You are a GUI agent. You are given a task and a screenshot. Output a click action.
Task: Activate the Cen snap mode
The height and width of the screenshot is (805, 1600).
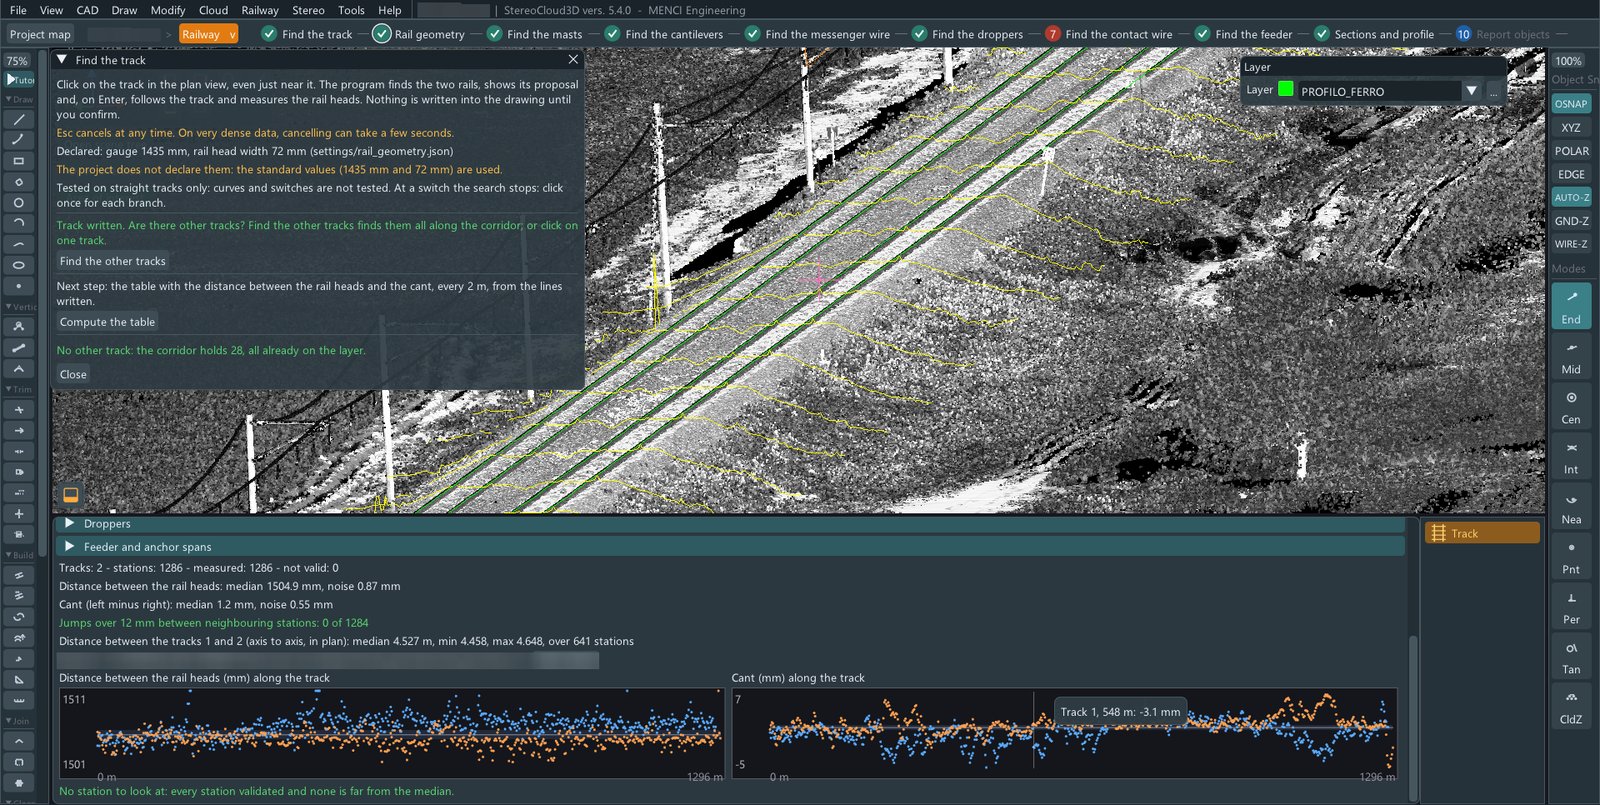pos(1571,406)
